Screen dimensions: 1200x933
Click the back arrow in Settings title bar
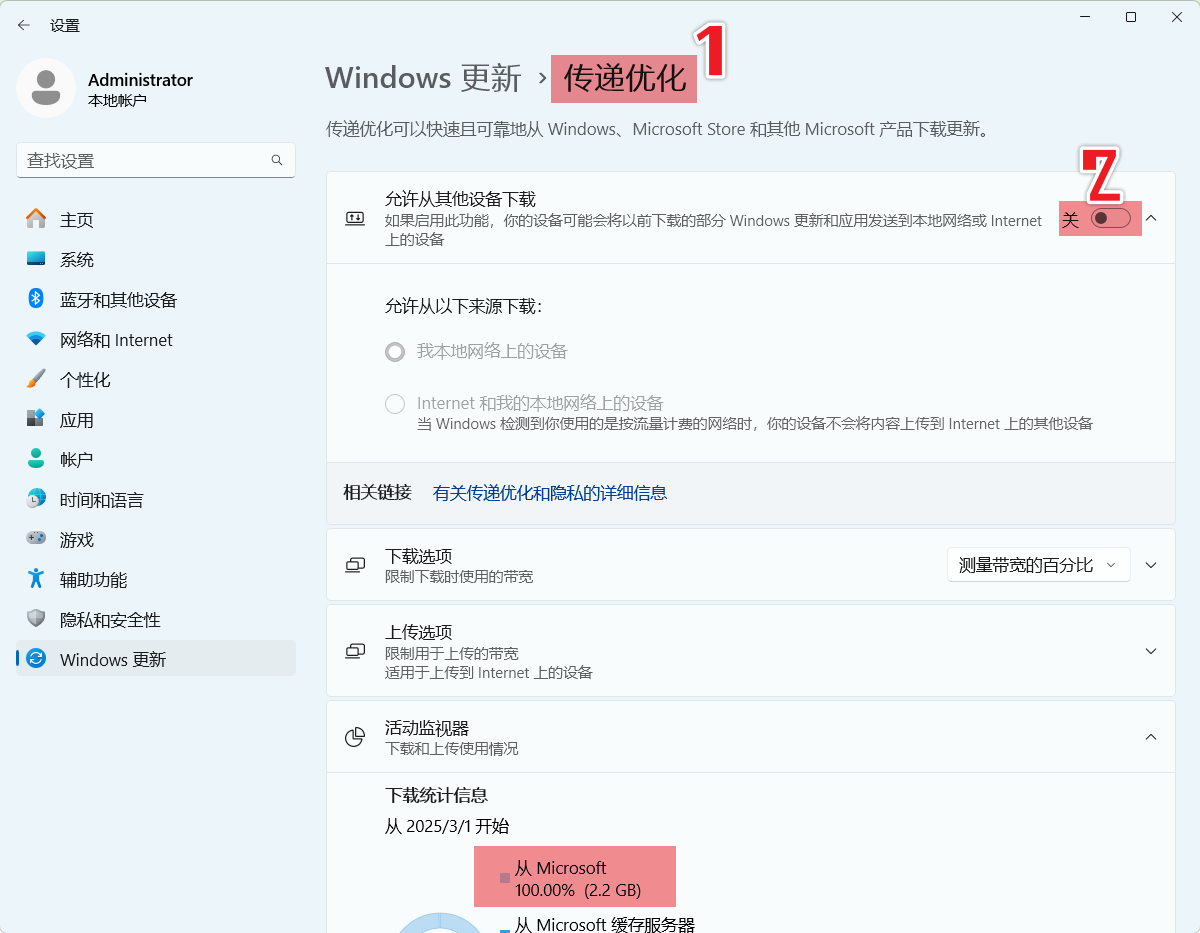coord(24,25)
